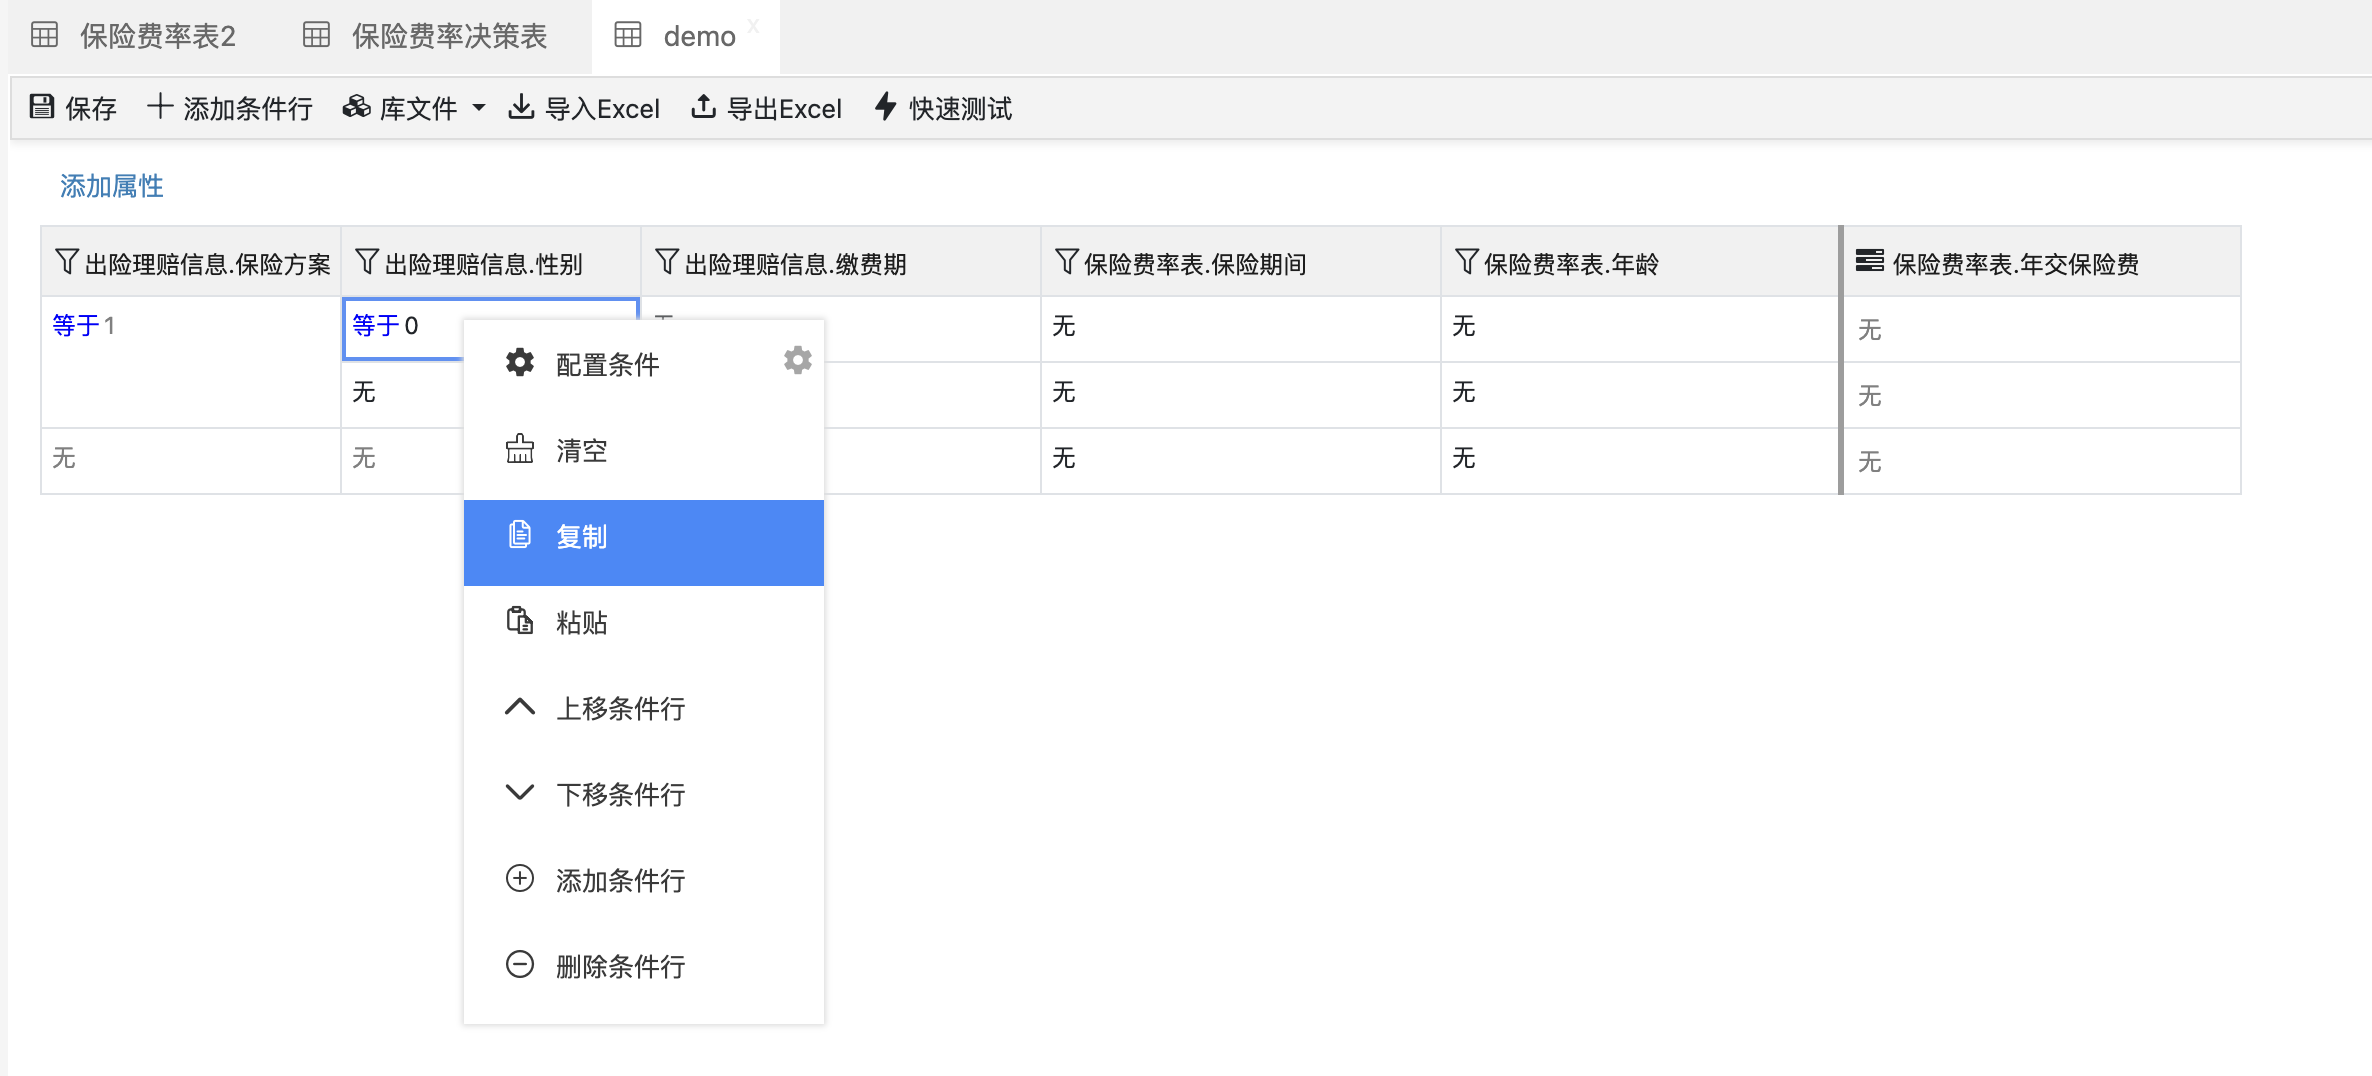This screenshot has width=2372, height=1076.
Task: Click action column icon for 年交保险费
Action: [x=1869, y=262]
